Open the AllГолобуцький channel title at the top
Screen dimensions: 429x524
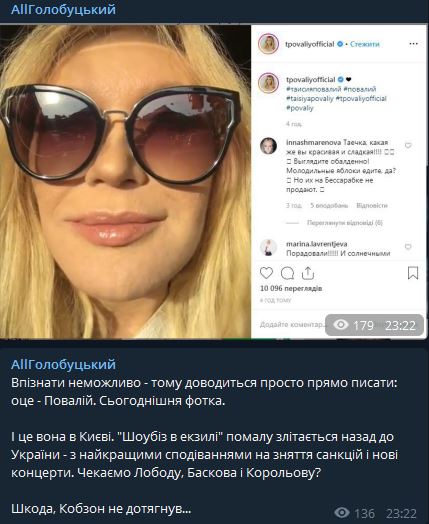(x=63, y=9)
